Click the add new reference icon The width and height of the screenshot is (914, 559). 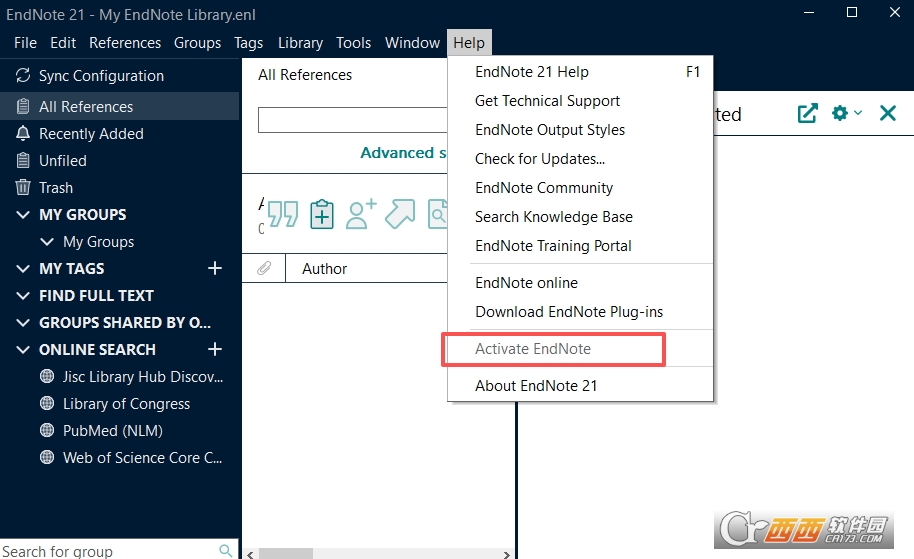click(x=322, y=214)
